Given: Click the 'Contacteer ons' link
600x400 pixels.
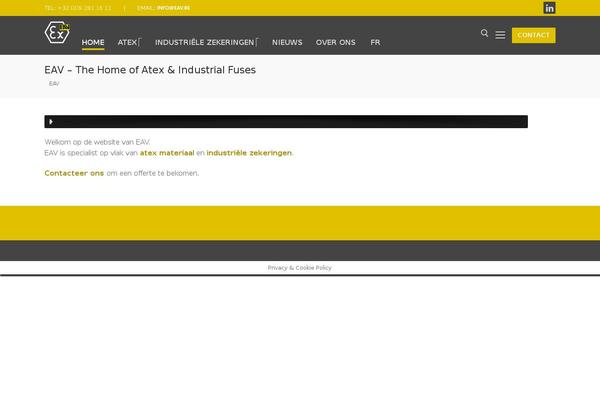Looking at the screenshot, I should tap(74, 173).
